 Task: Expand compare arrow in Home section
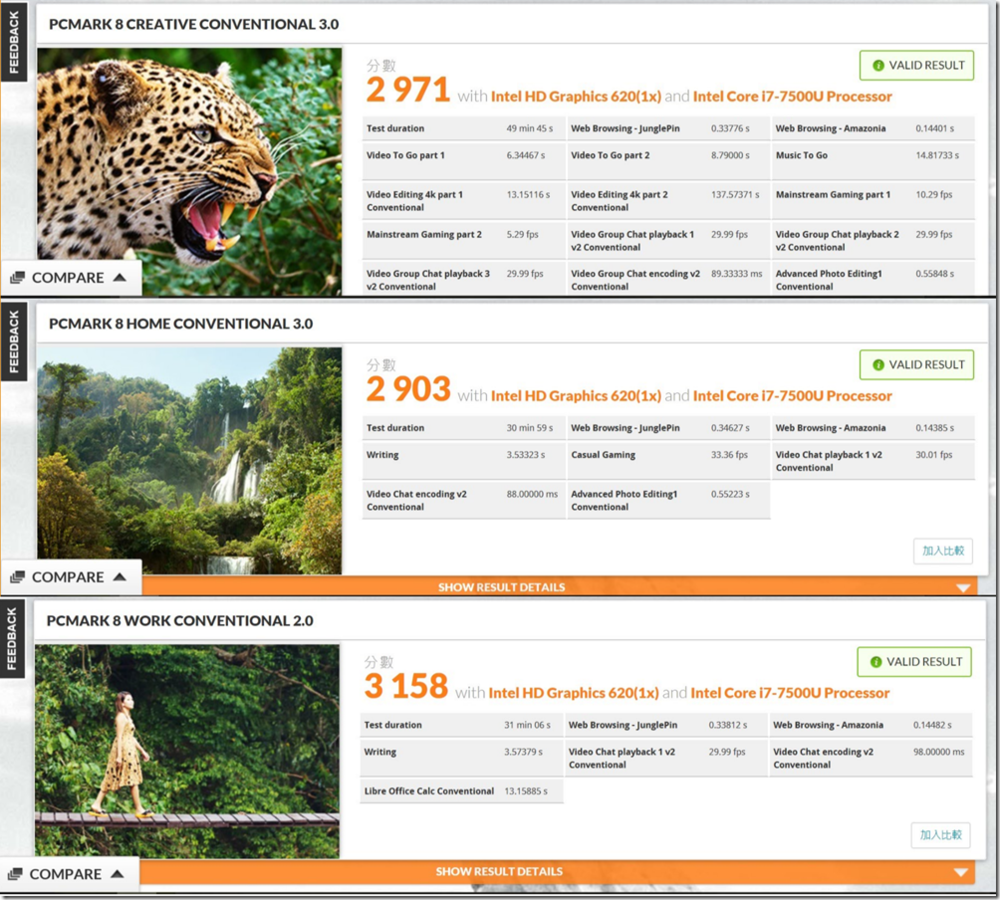click(119, 577)
